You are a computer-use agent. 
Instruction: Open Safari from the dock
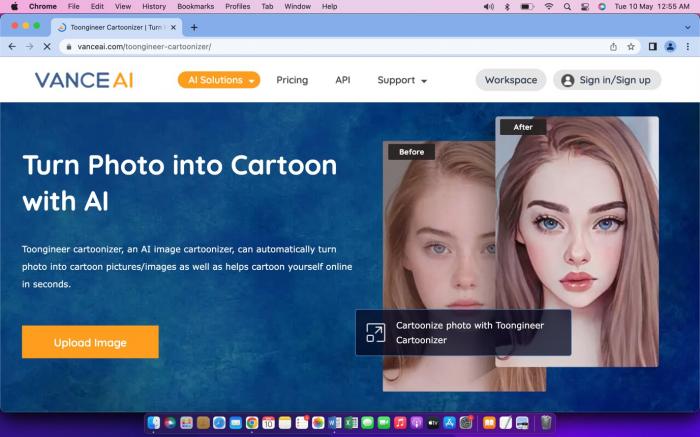pyautogui.click(x=219, y=423)
